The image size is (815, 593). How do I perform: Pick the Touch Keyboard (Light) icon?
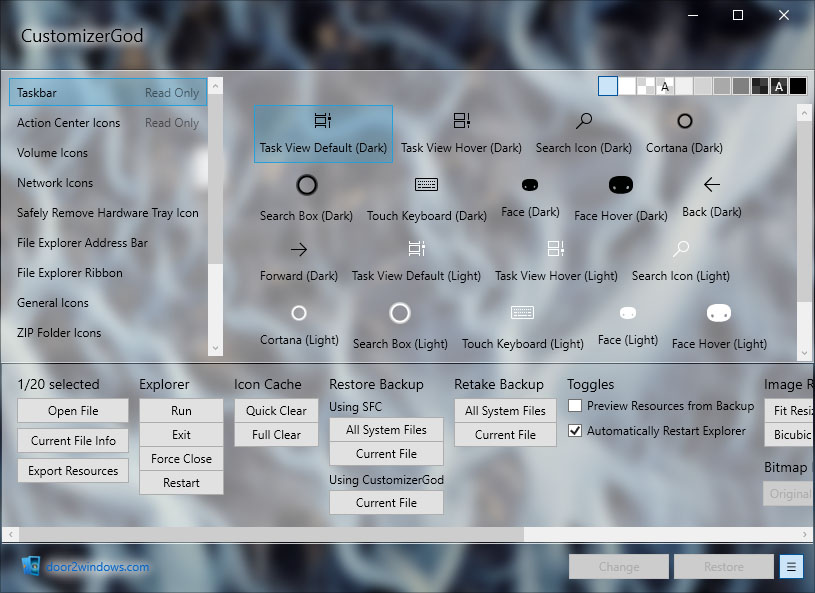pyautogui.click(x=522, y=325)
